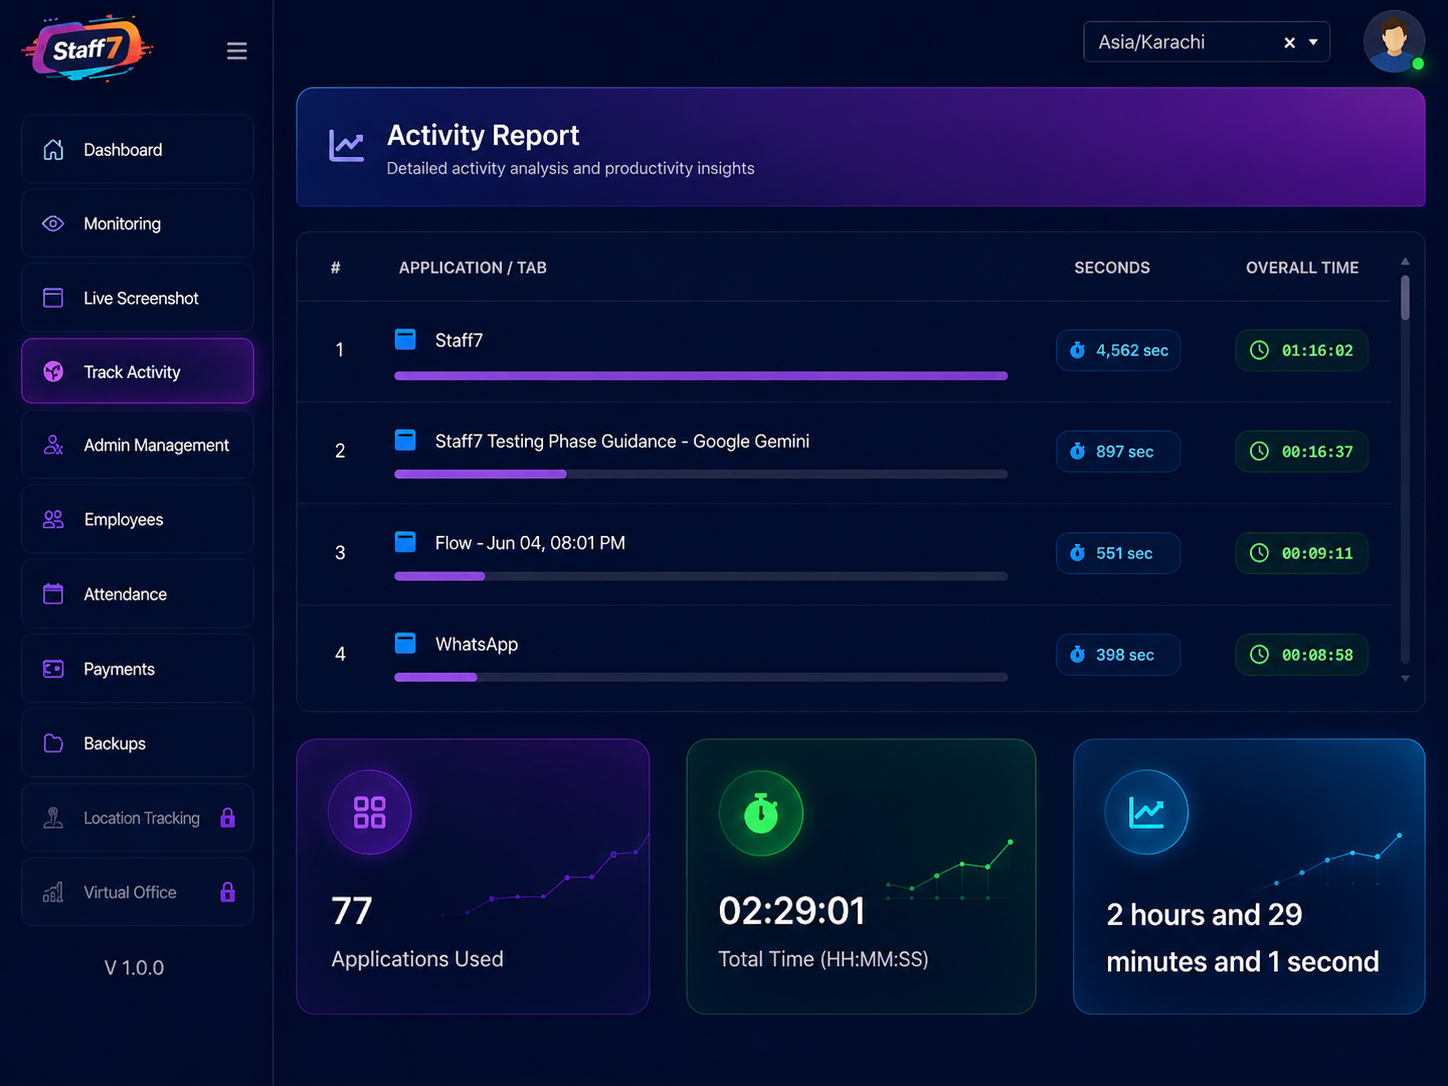Viewport: 1448px width, 1086px height.
Task: Click the 897 sec badge
Action: click(x=1118, y=451)
